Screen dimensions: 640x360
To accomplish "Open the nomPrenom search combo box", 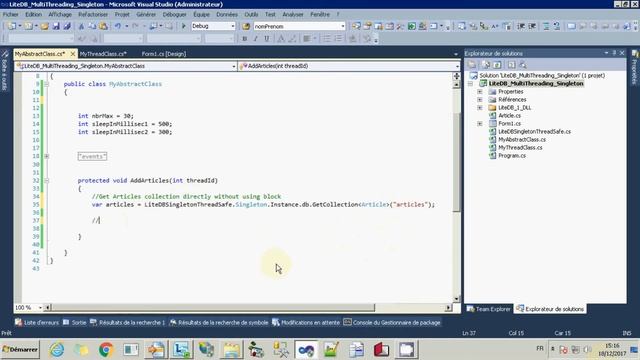I will tap(299, 26).
